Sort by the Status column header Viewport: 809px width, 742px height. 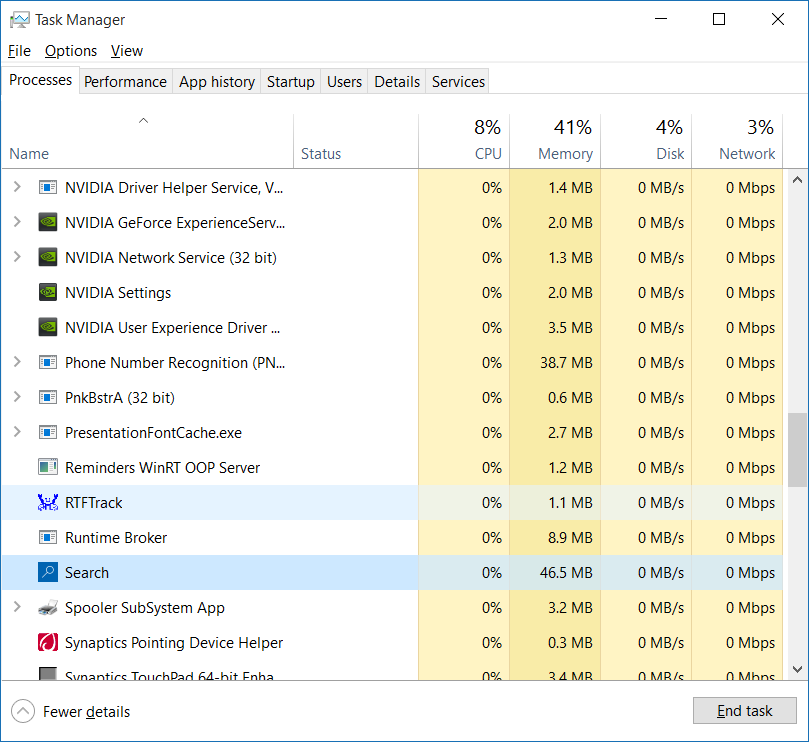pyautogui.click(x=356, y=141)
